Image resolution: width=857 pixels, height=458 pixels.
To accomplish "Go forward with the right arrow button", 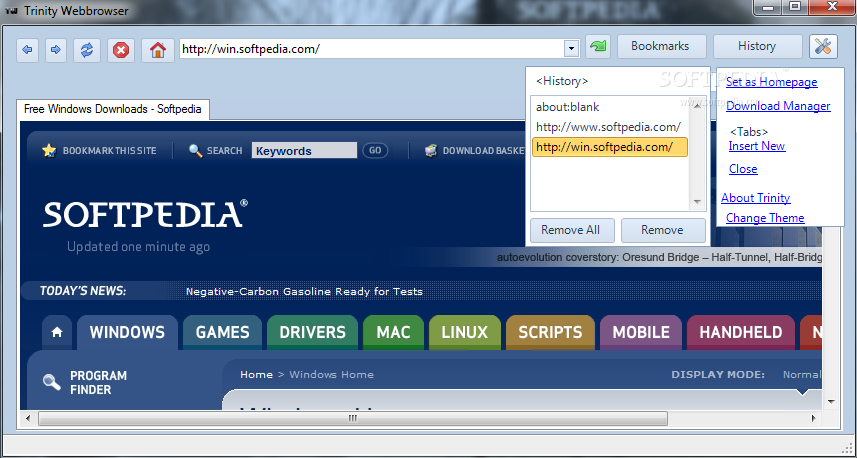I will click(x=56, y=50).
